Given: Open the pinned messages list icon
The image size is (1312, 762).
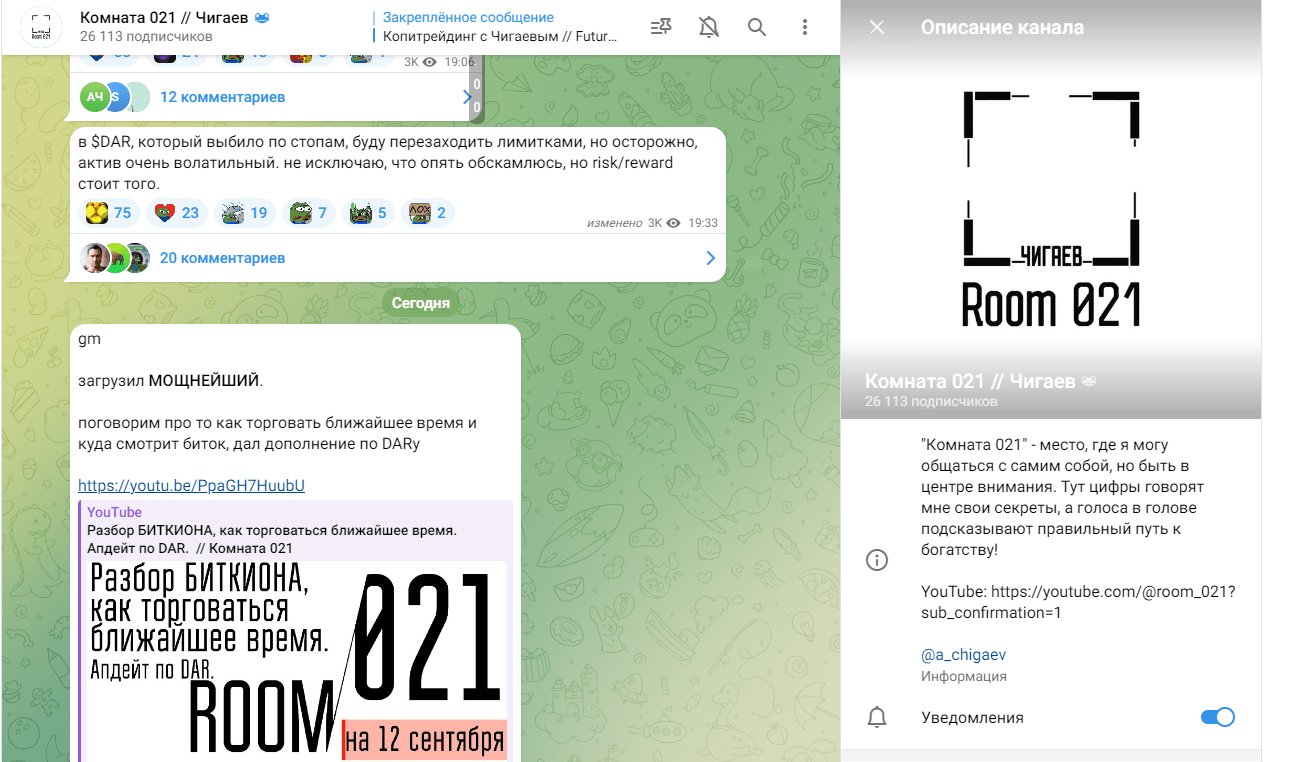Looking at the screenshot, I should tap(661, 28).
